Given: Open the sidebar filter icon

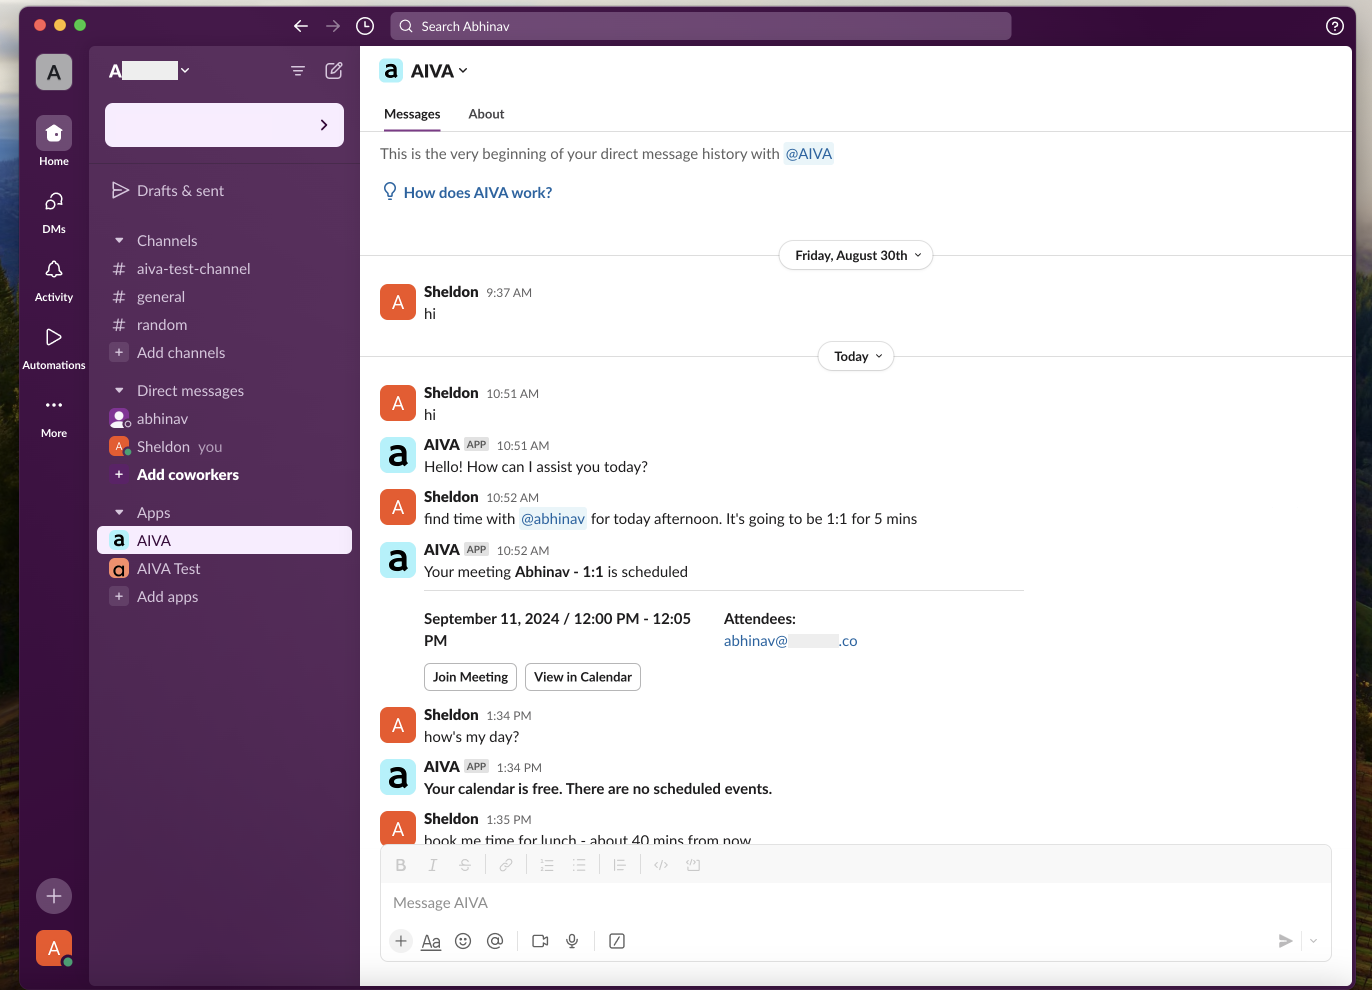Looking at the screenshot, I should [298, 71].
